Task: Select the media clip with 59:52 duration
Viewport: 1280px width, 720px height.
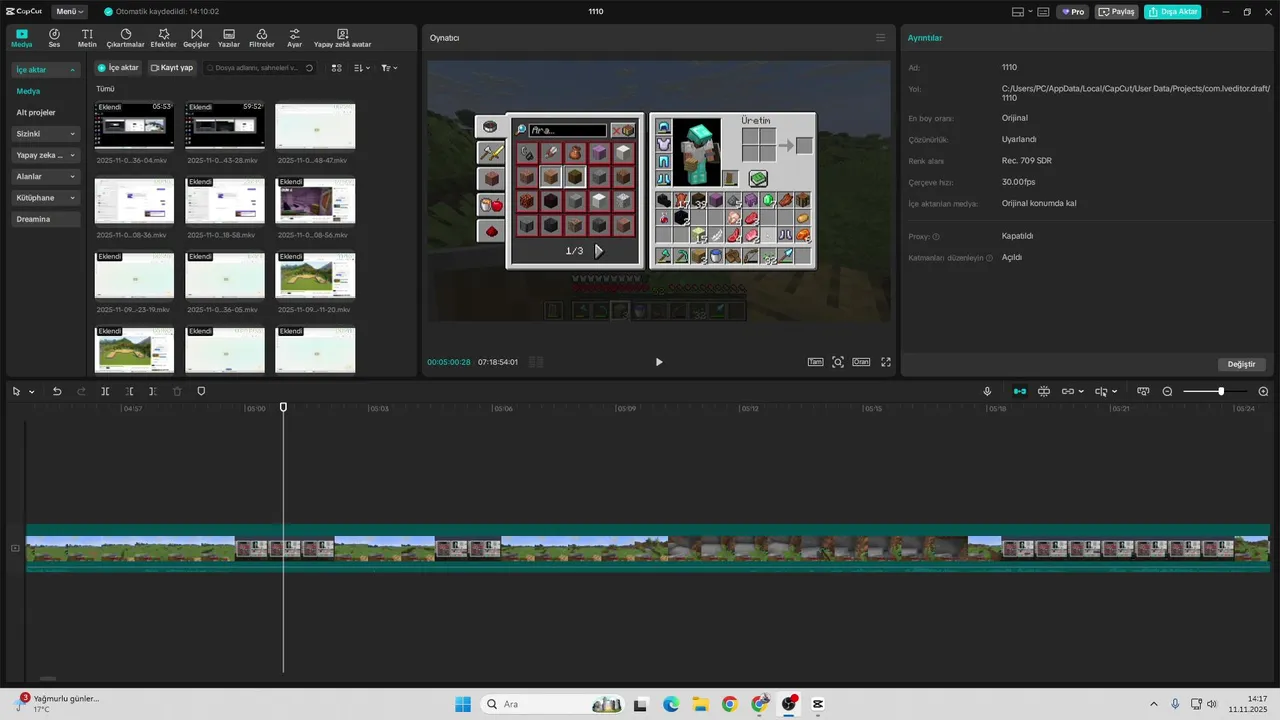Action: [225, 126]
